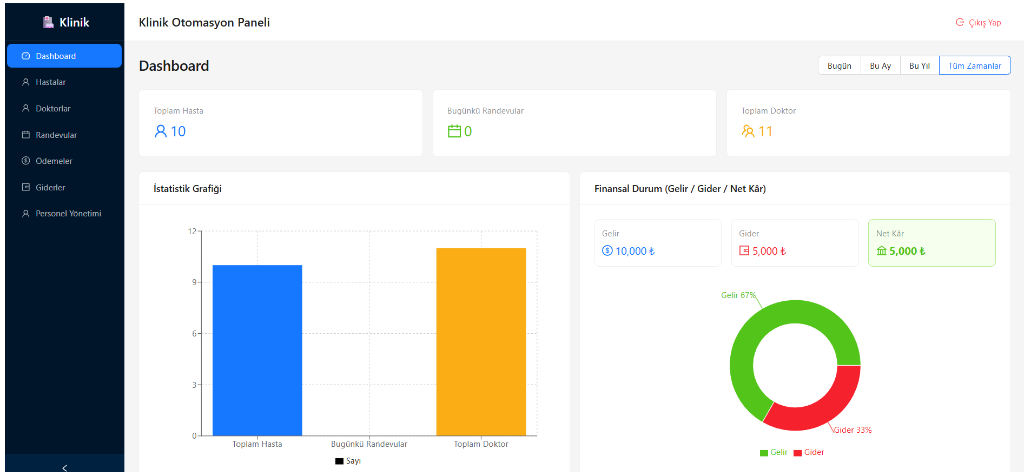Click the Doktorlar person icon

(x=26, y=108)
